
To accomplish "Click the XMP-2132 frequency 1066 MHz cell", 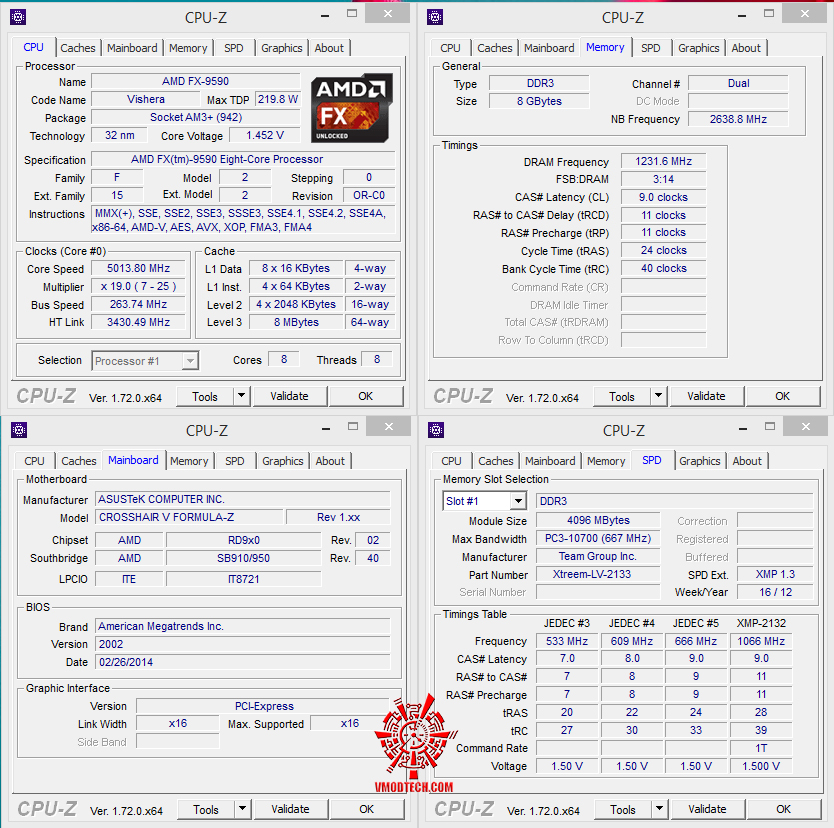I will (x=761, y=641).
